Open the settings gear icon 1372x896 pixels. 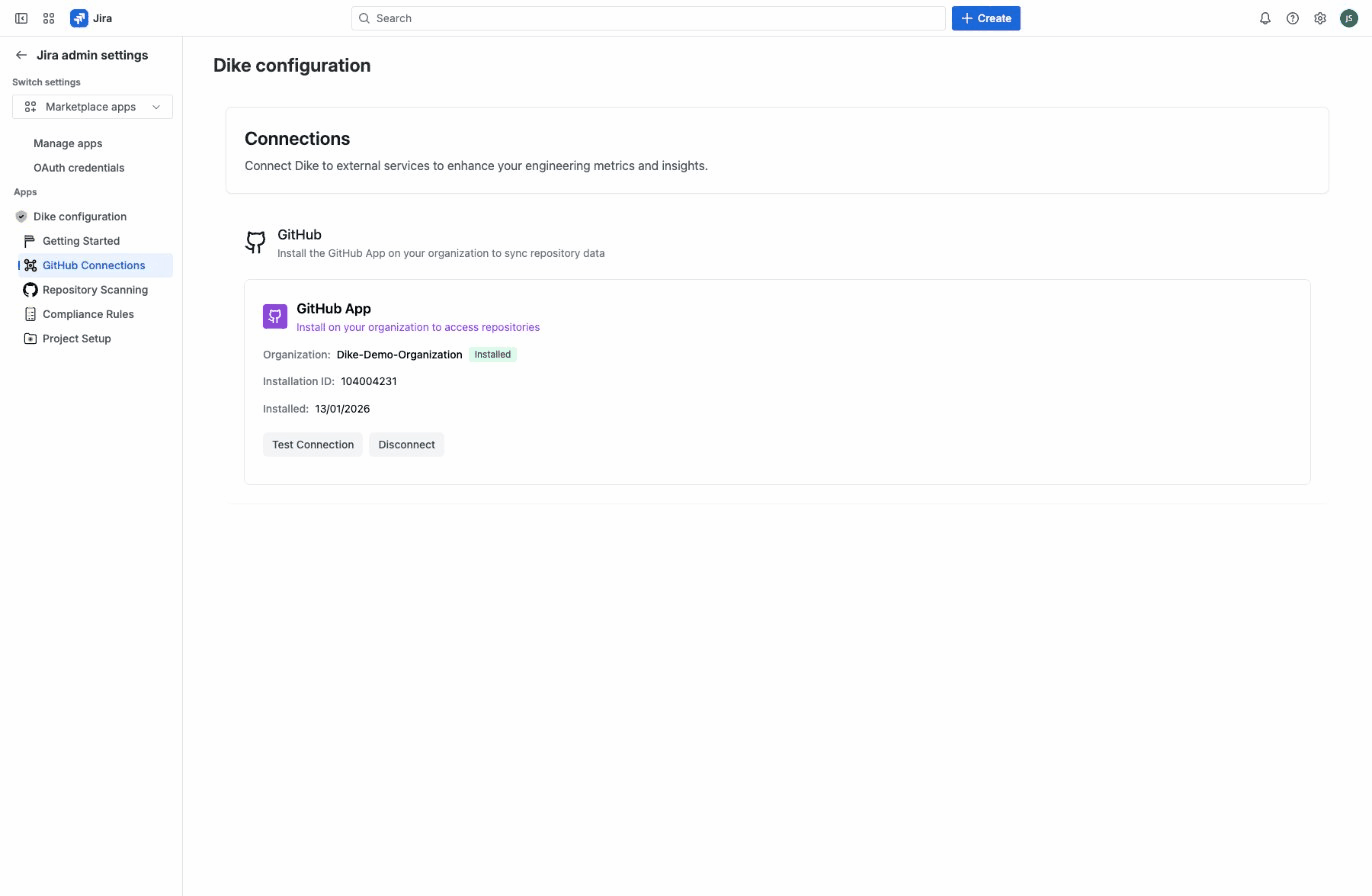[1320, 18]
